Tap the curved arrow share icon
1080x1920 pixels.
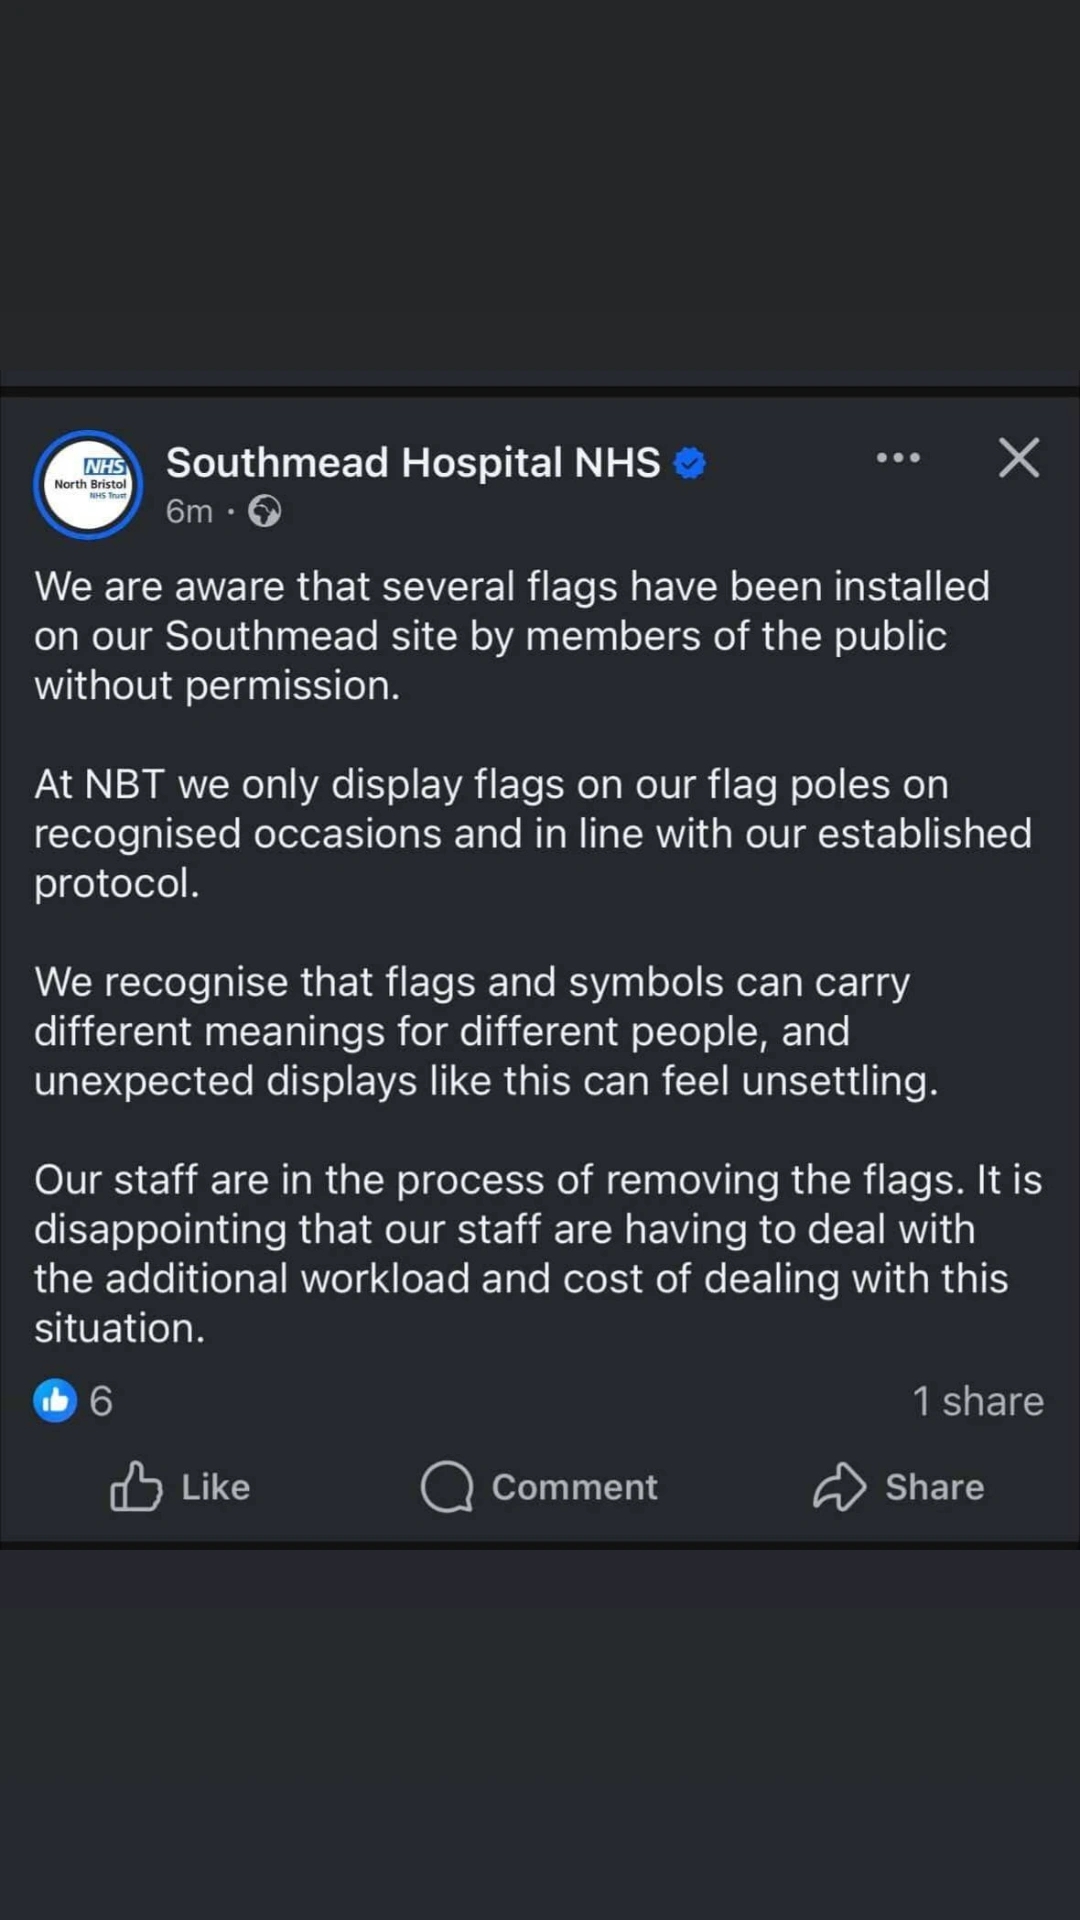839,1486
